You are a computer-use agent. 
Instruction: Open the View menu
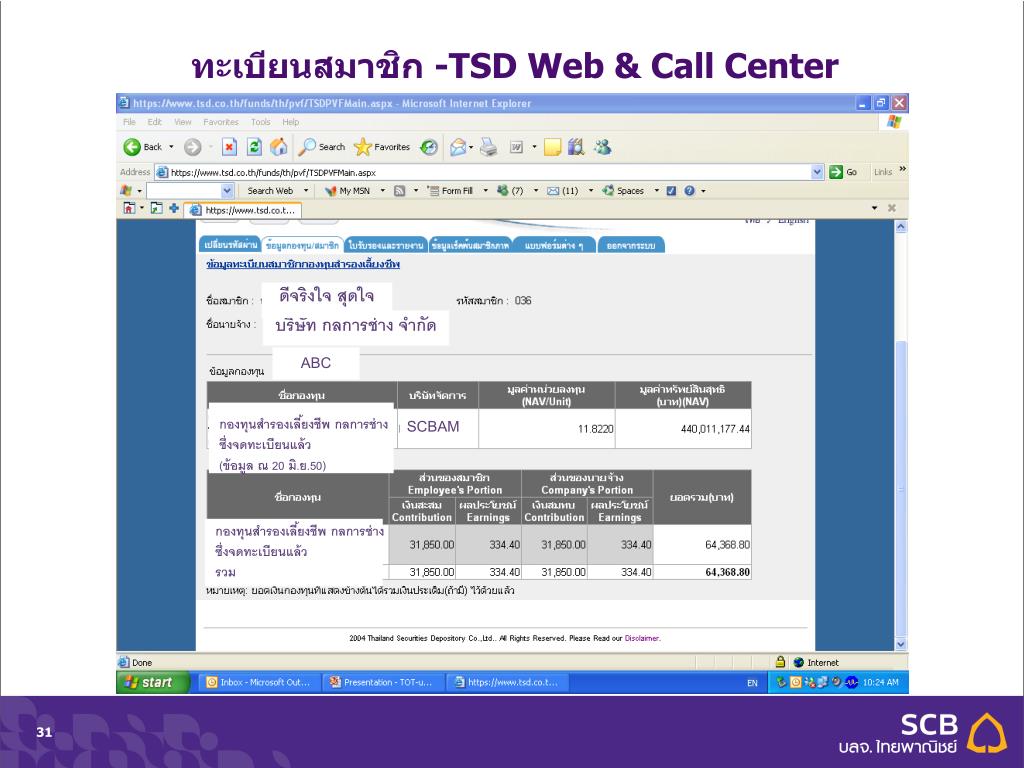[183, 122]
